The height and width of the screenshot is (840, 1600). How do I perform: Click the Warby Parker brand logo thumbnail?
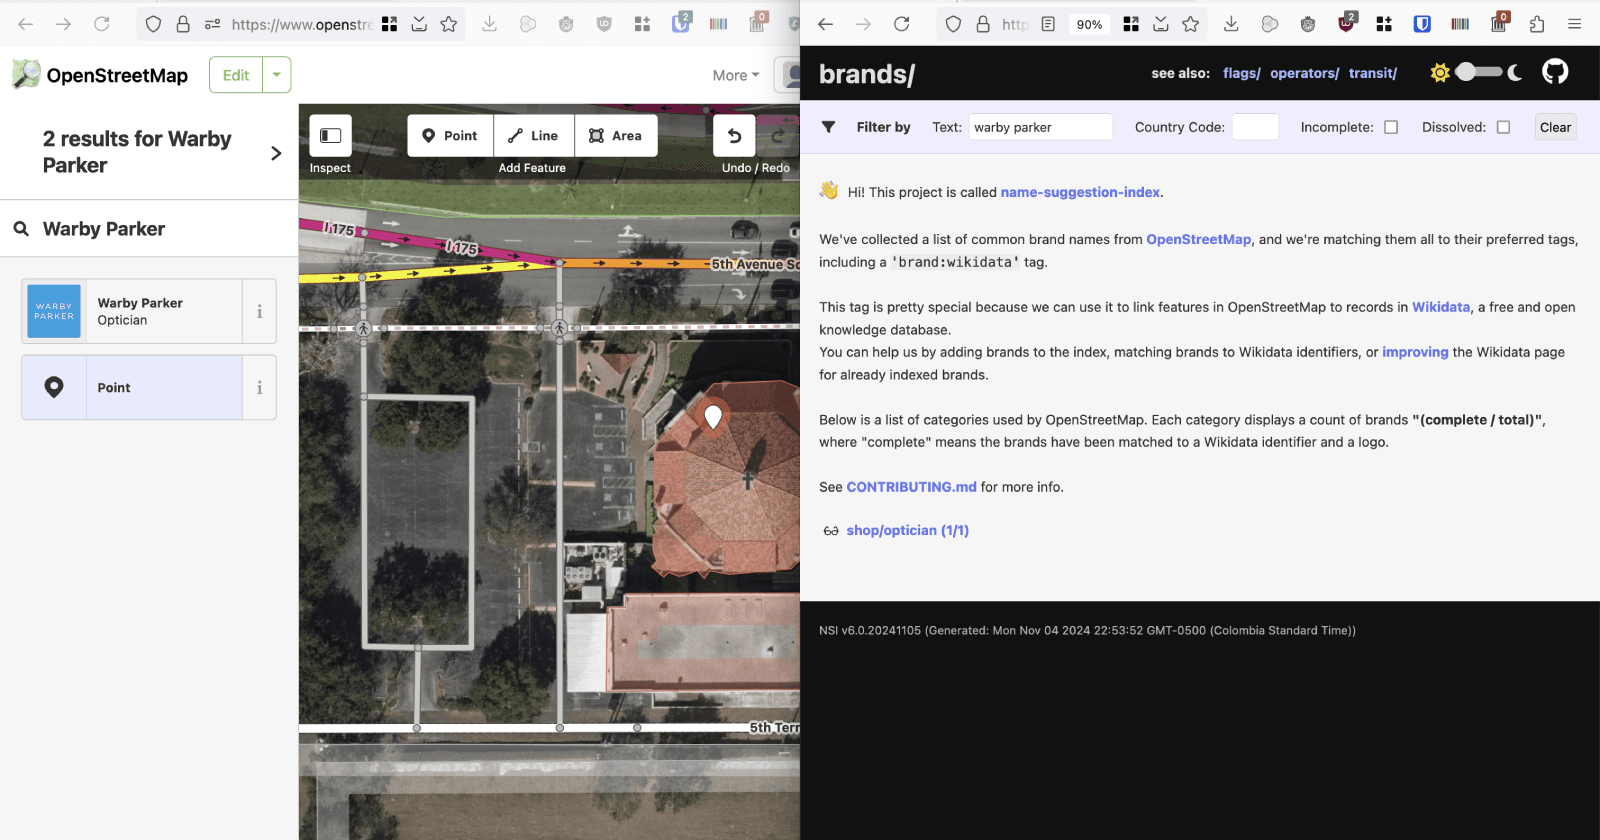[54, 312]
